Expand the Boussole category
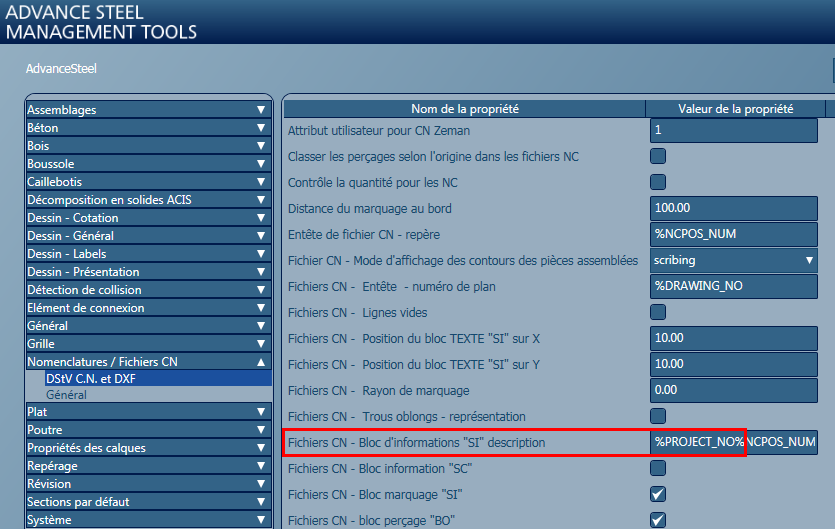This screenshot has height=529, width=835. point(149,164)
